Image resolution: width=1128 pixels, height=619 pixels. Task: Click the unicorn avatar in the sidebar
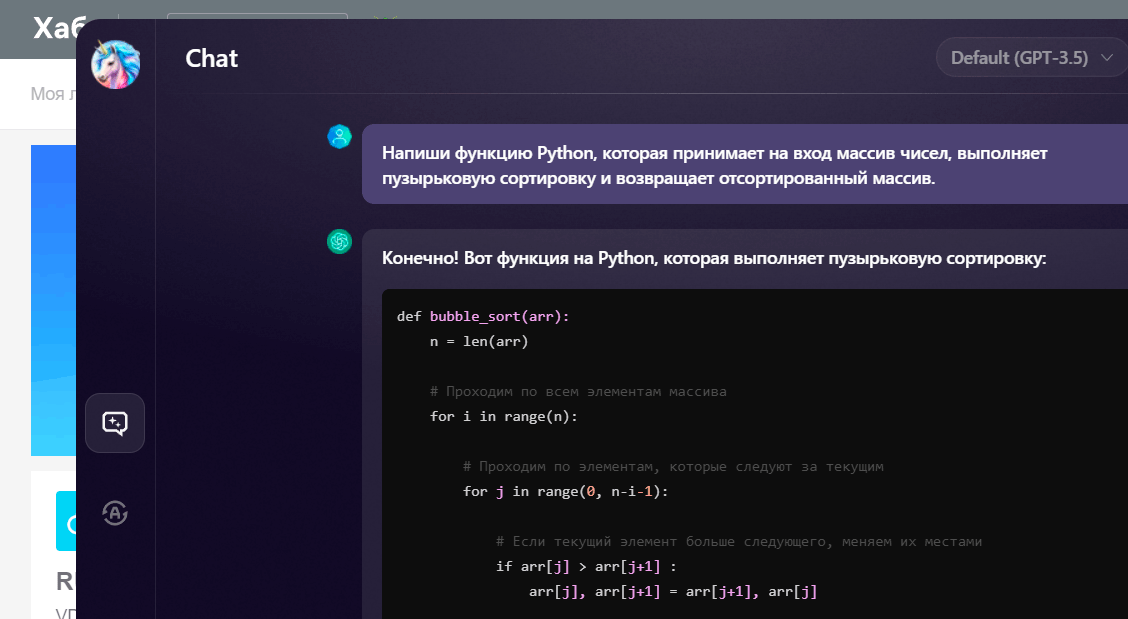click(115, 65)
